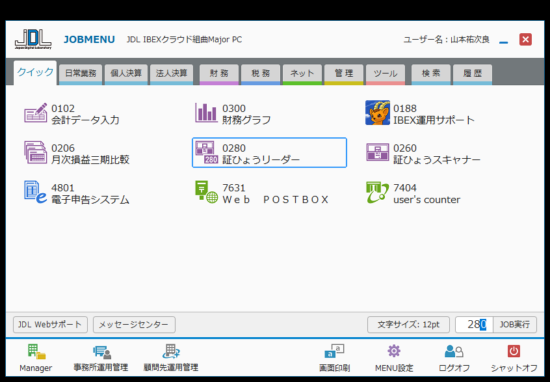Click the JDL logo
Screen dimensions: 550x382
[33, 39]
